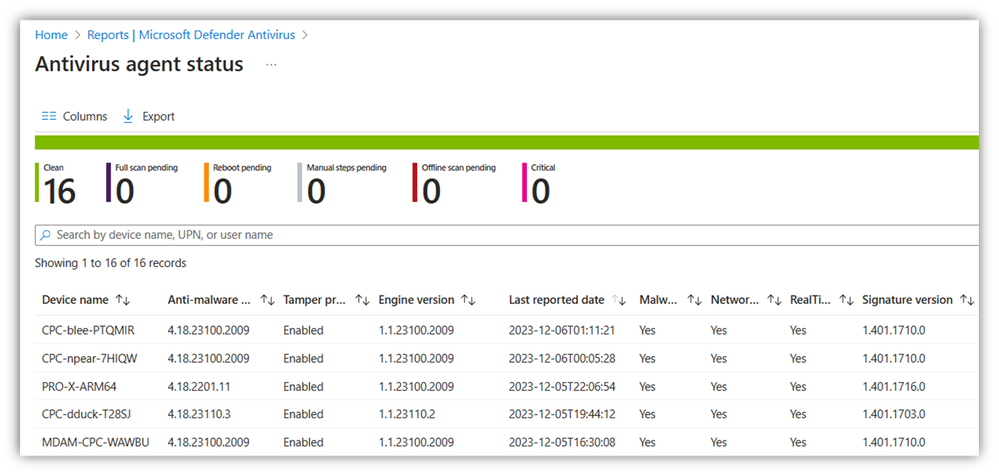Sort by Last reported date arrows
Viewport: 999px width, 476px height.
(x=619, y=300)
